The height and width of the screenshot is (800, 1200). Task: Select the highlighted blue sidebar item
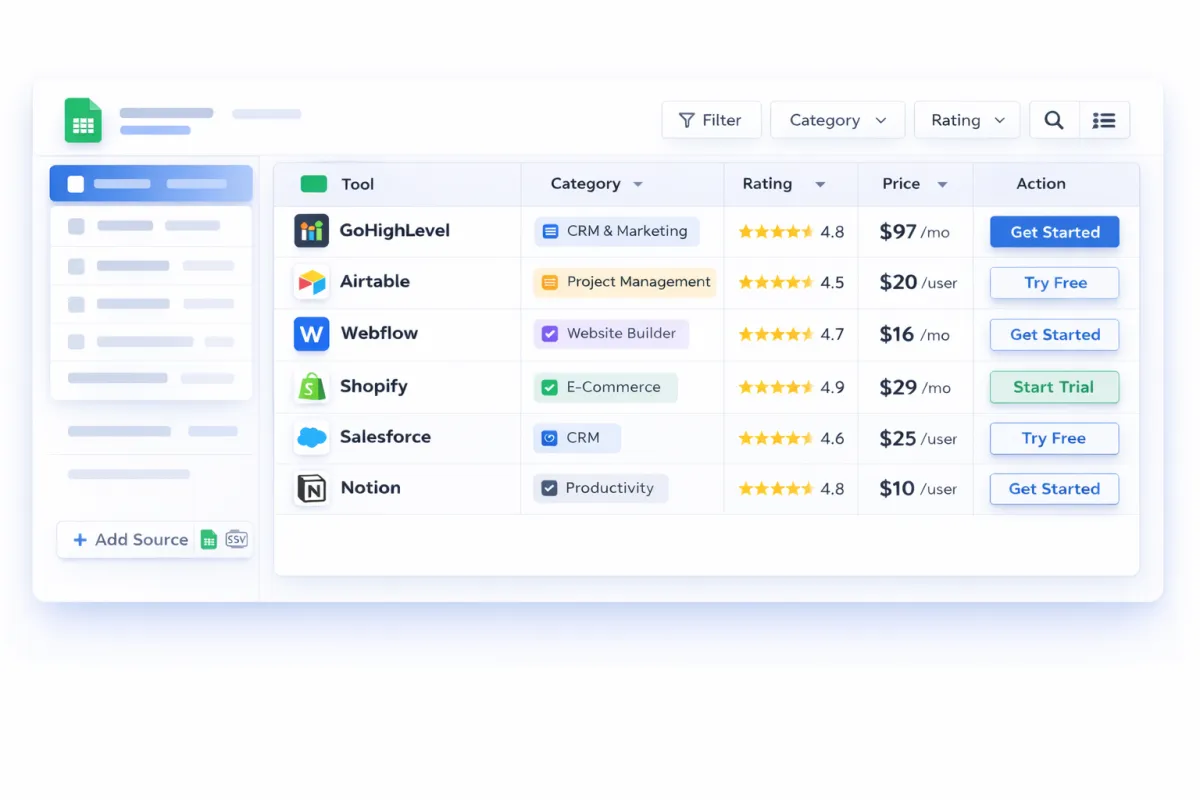pos(151,184)
